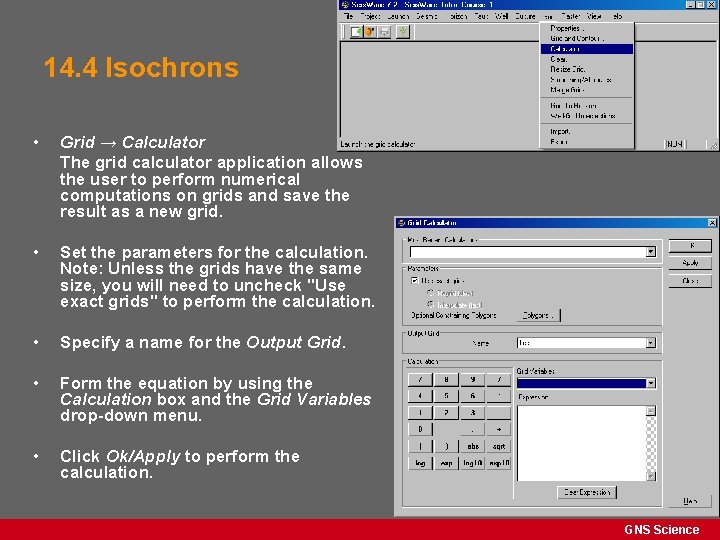Choose Grid and Contour menu entry
This screenshot has height=540, width=720.
tap(587, 39)
